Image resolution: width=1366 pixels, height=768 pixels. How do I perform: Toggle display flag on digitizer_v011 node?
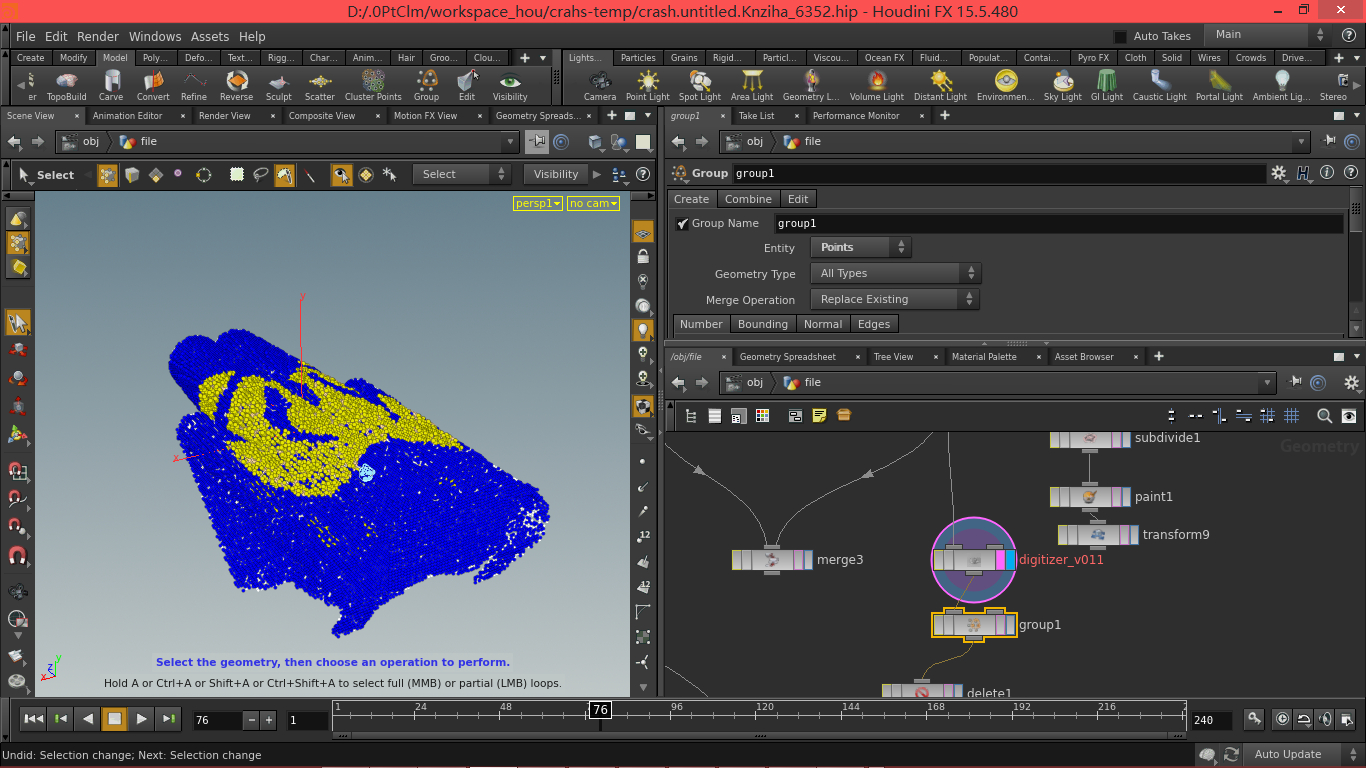click(1011, 560)
